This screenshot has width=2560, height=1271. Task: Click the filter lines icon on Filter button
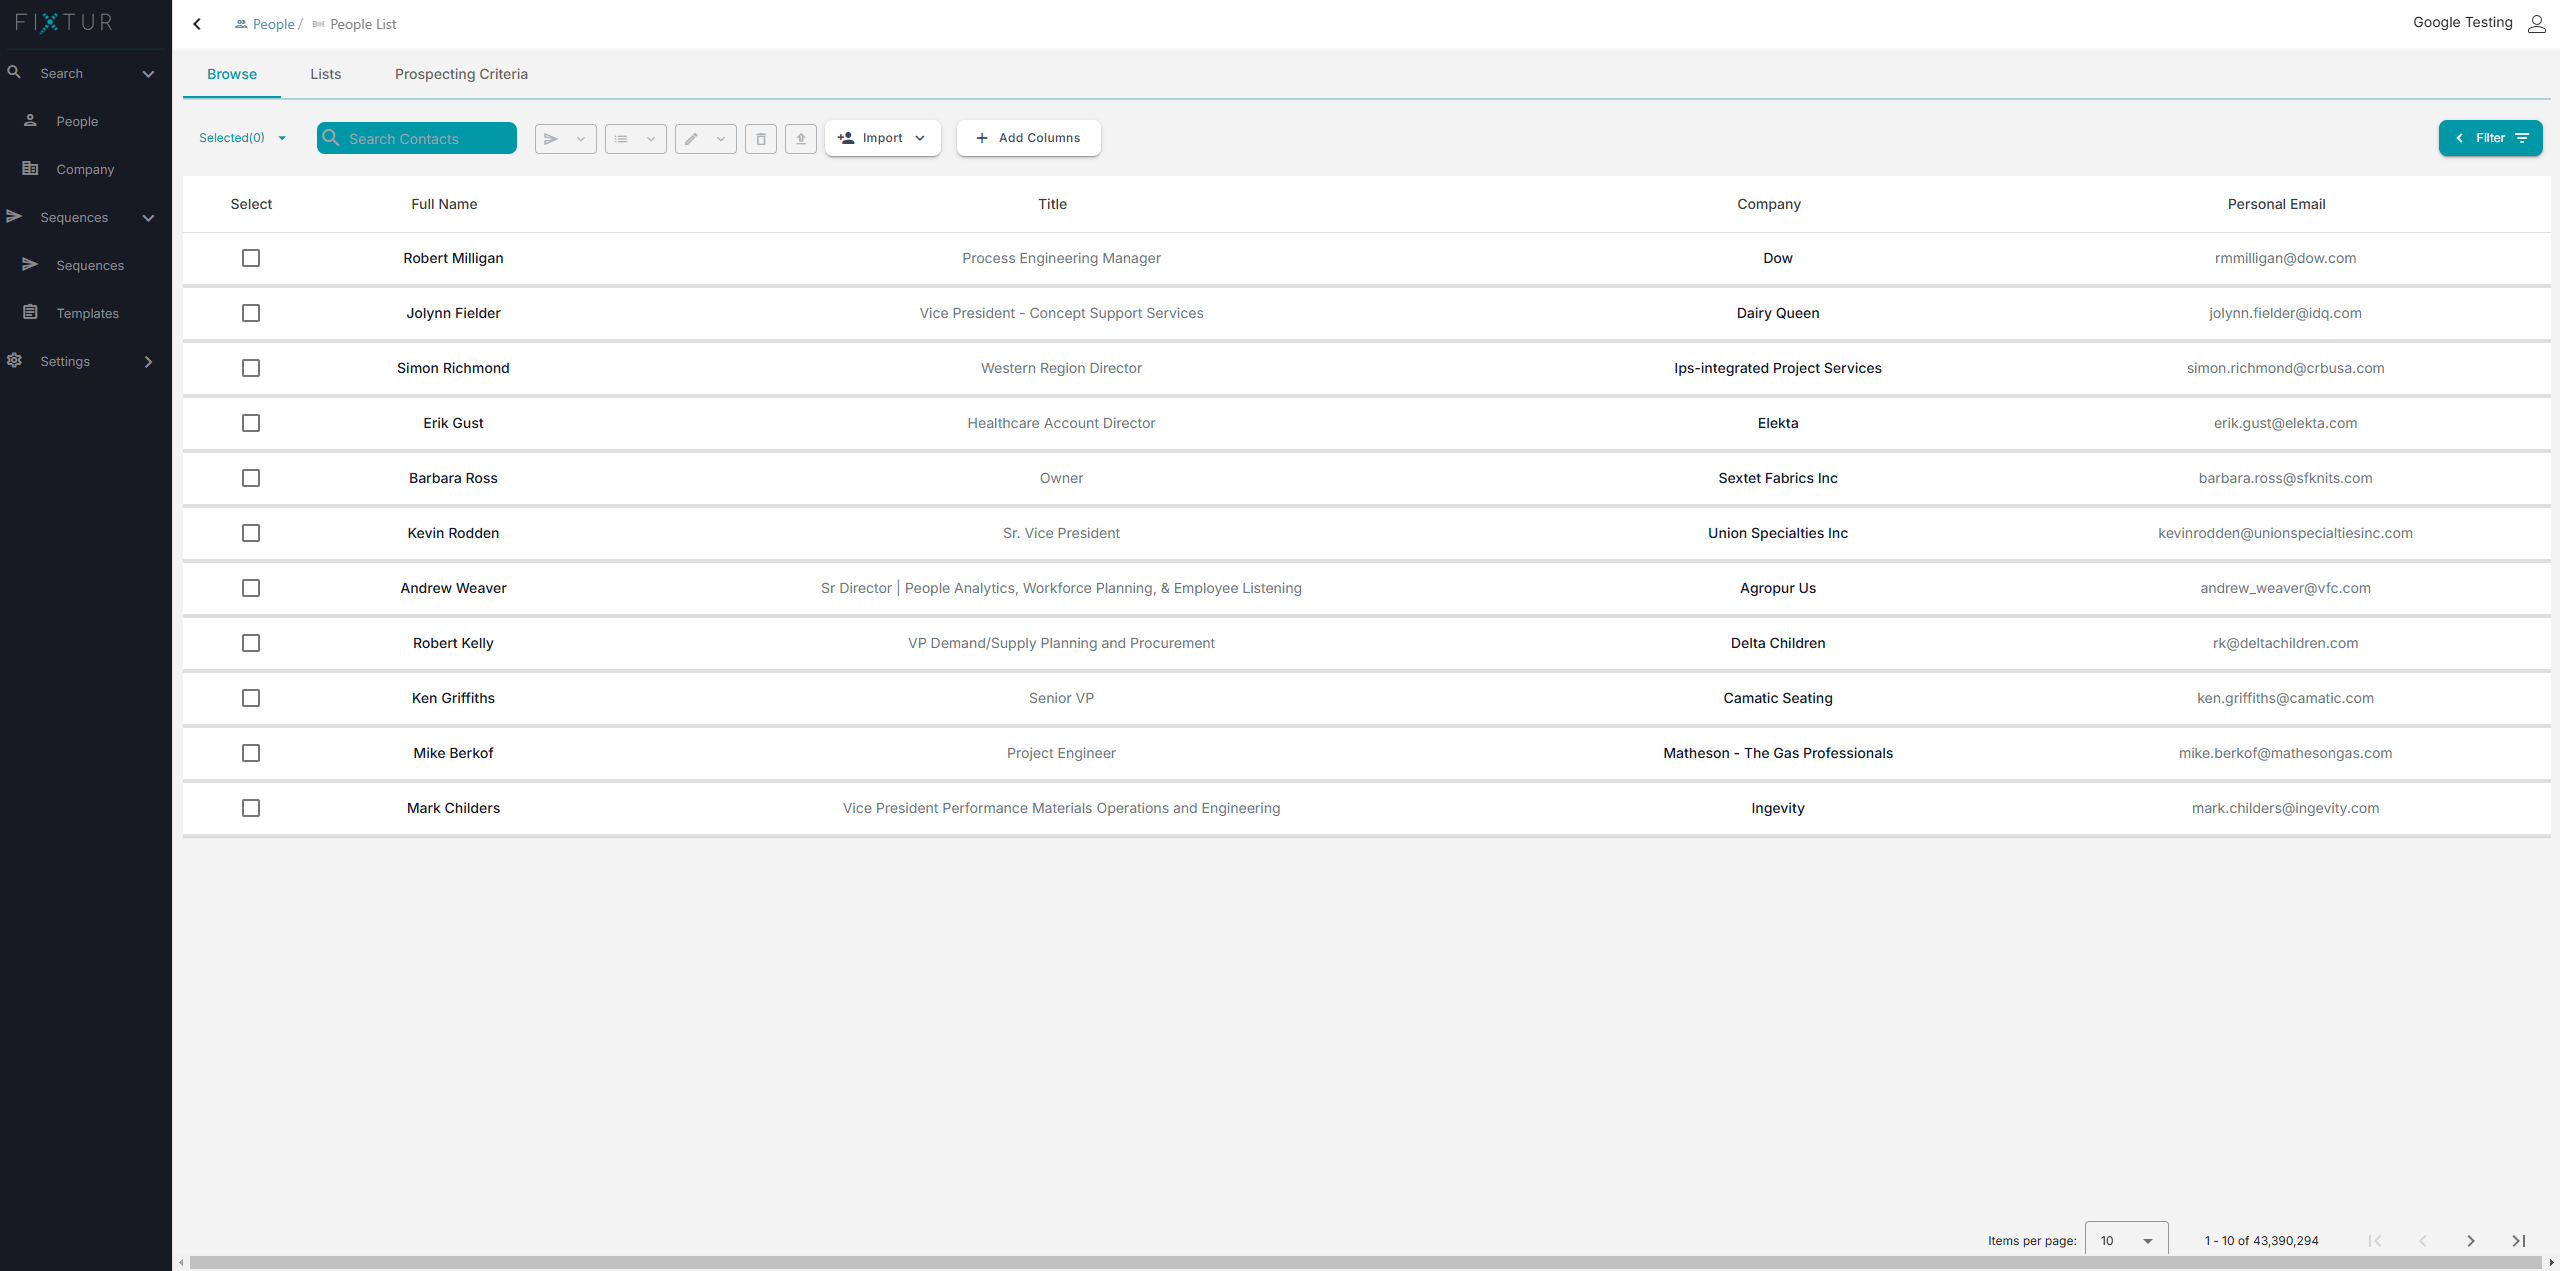2522,138
